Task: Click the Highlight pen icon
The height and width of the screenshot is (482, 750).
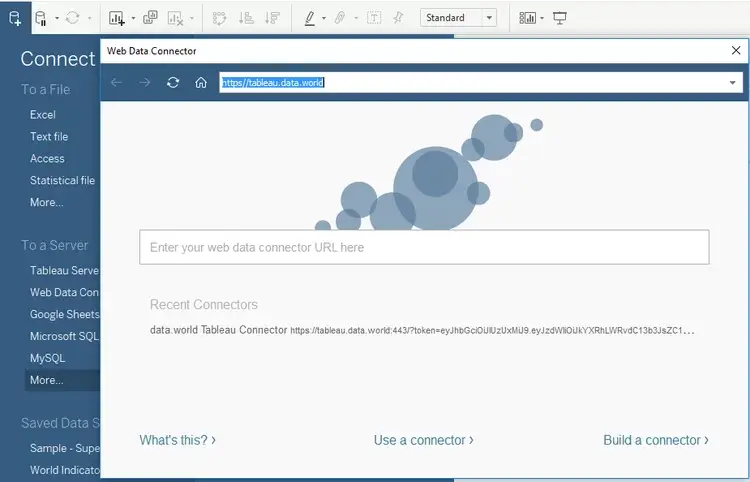Action: (x=310, y=18)
